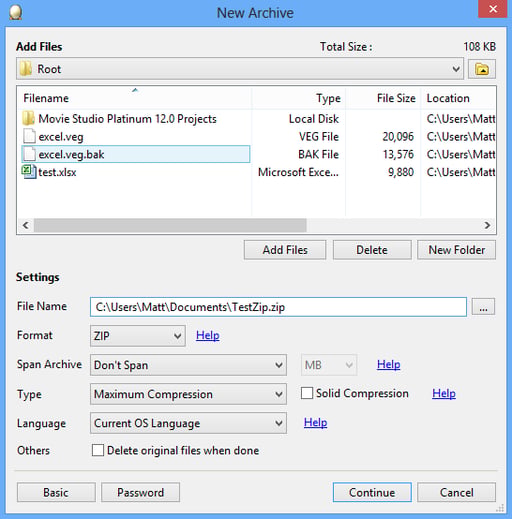Click the horizontal scrollbar thumb in file list
Image resolution: width=512 pixels, height=519 pixels.
tap(170, 225)
